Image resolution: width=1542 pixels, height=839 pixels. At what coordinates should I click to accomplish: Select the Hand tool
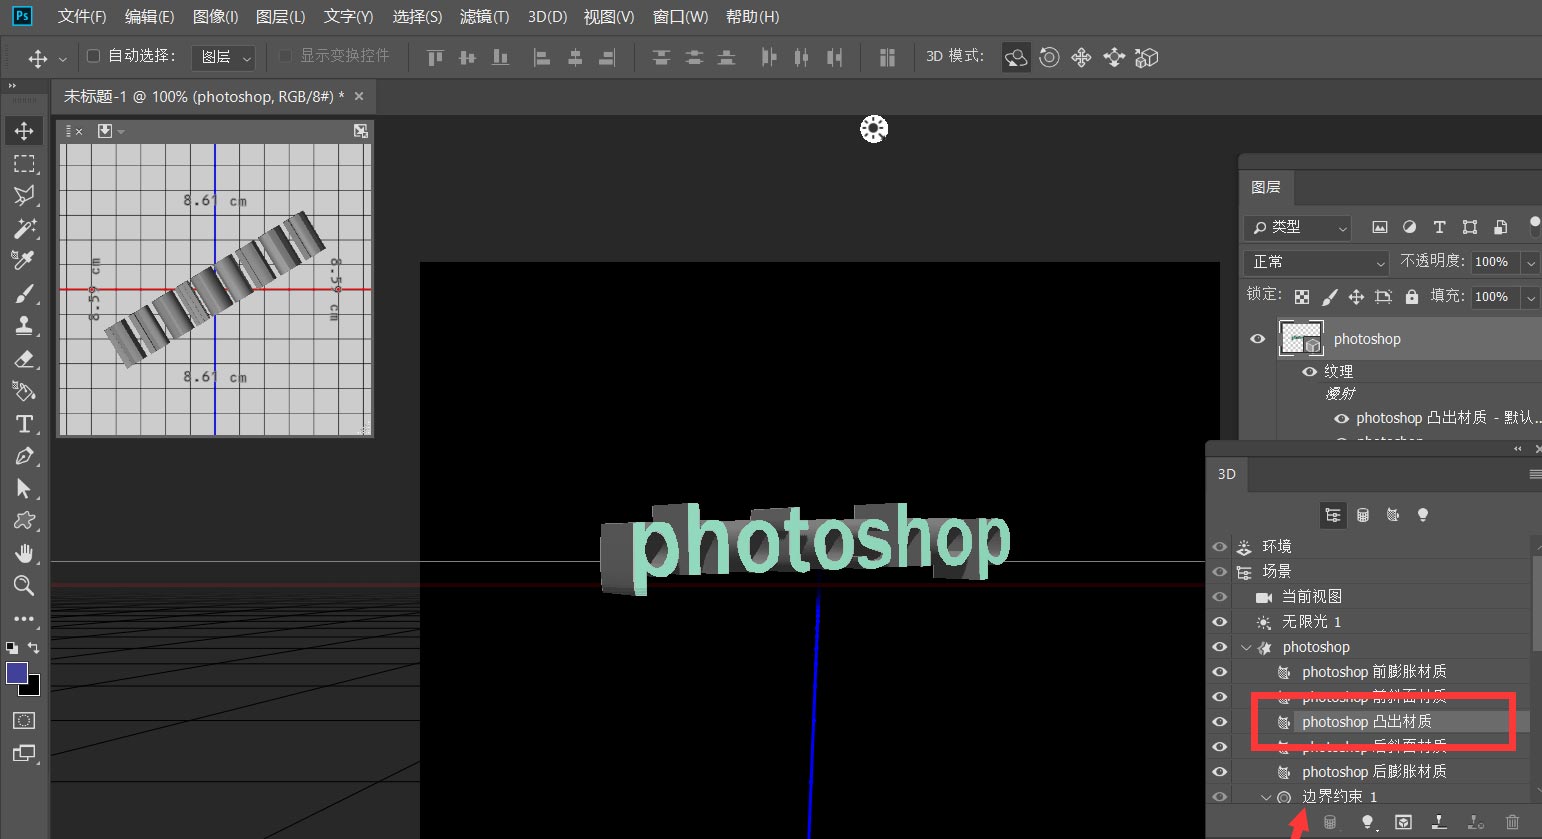(x=24, y=553)
